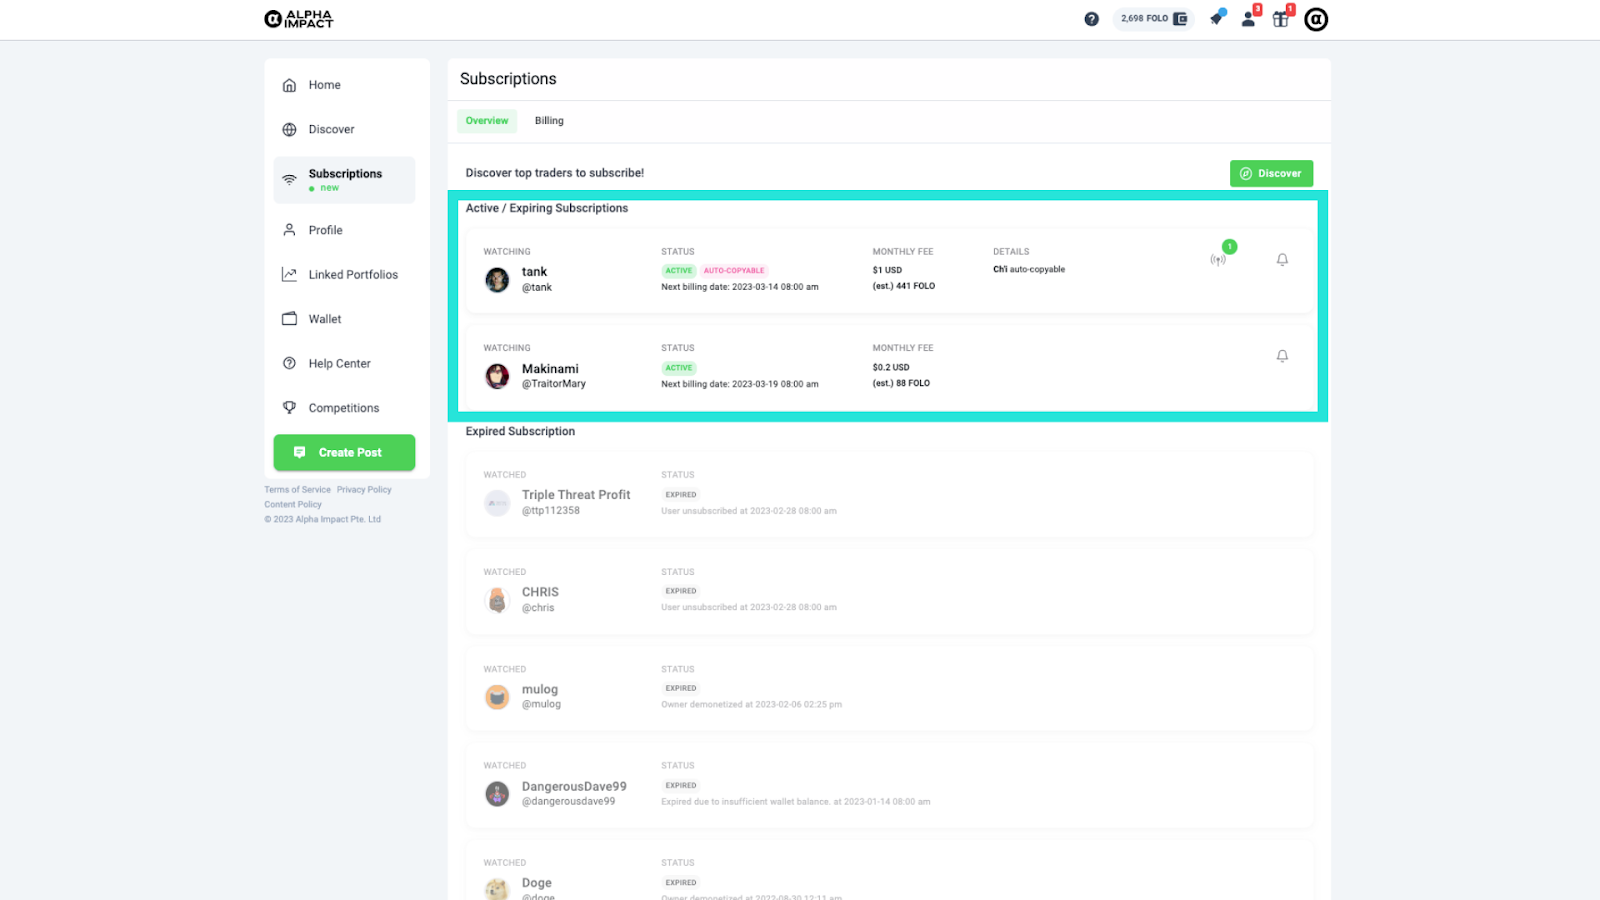Click the Expired Subscription heading
1600x900 pixels.
[x=520, y=432]
